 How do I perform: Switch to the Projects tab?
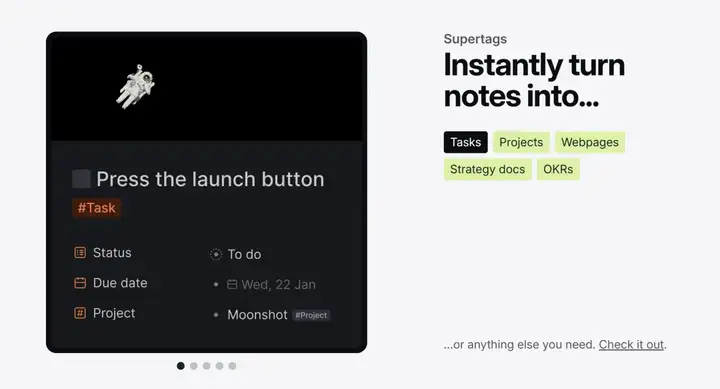(521, 142)
